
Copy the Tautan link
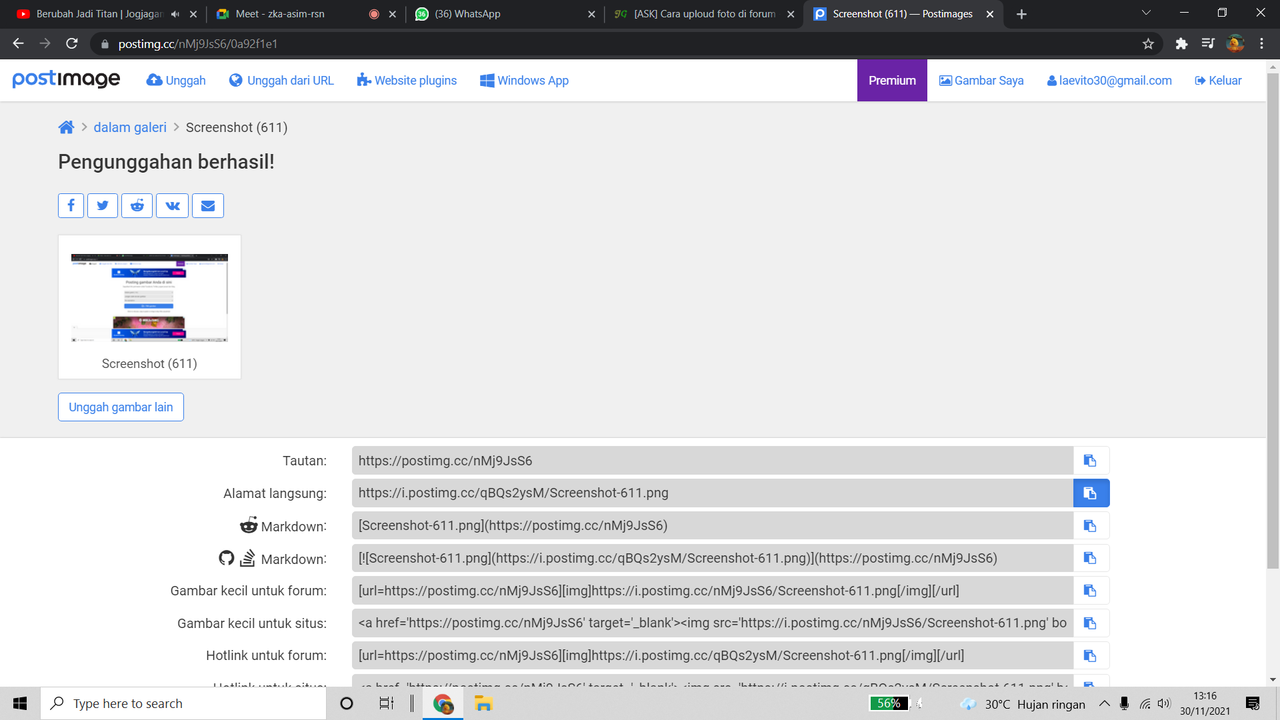(1091, 460)
